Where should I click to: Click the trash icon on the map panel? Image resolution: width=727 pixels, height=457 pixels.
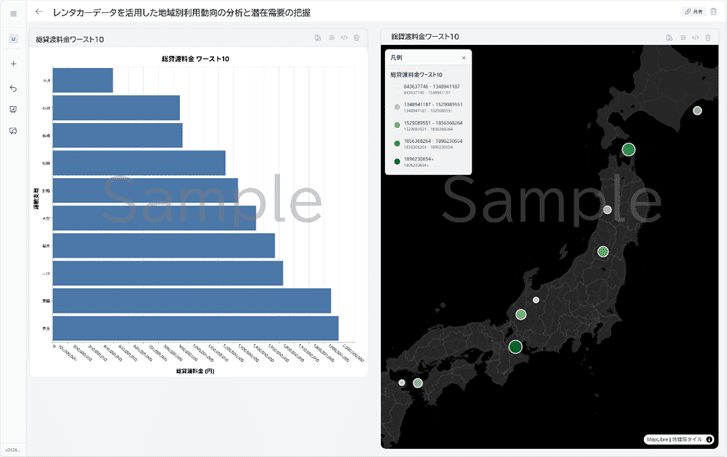click(708, 38)
